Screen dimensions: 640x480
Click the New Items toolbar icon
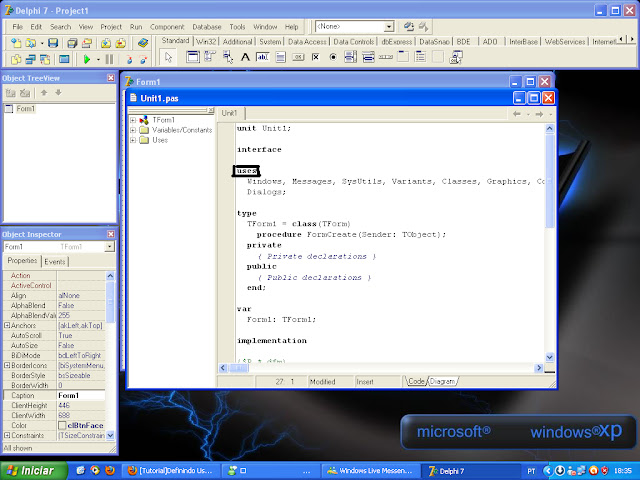coord(16,43)
